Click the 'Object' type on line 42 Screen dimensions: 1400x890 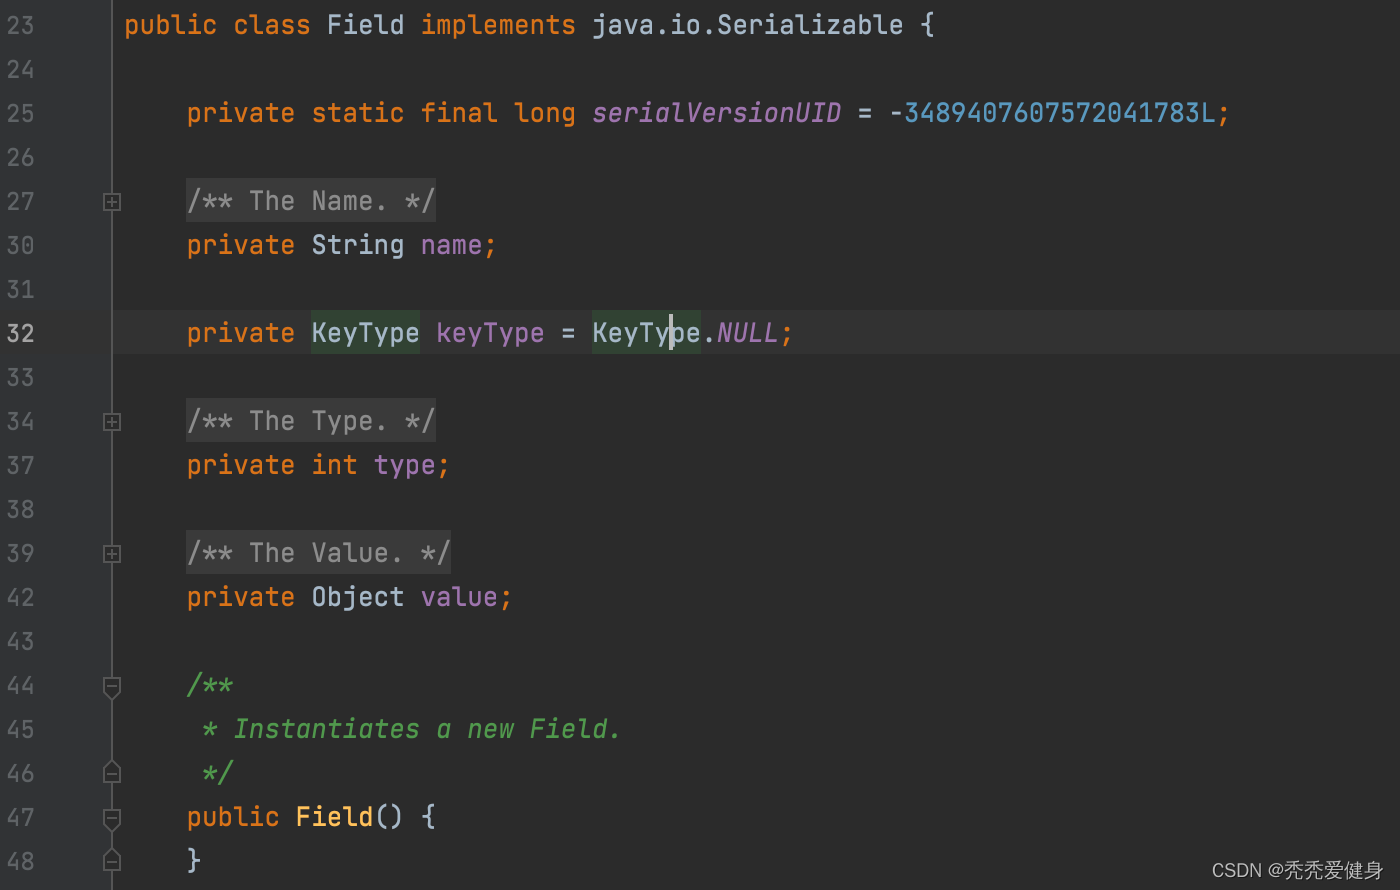coord(358,597)
